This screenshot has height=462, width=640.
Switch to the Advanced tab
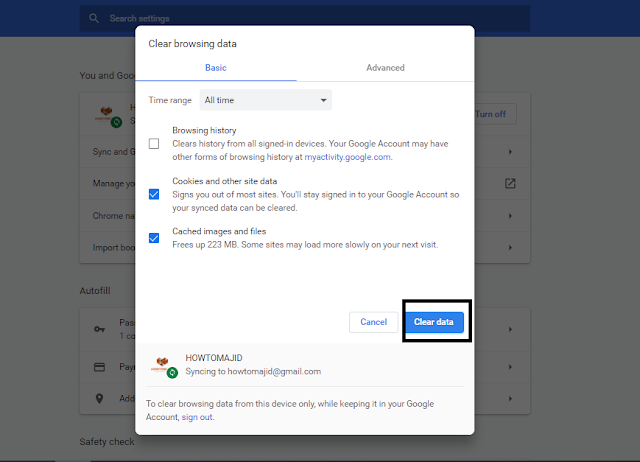click(385, 68)
